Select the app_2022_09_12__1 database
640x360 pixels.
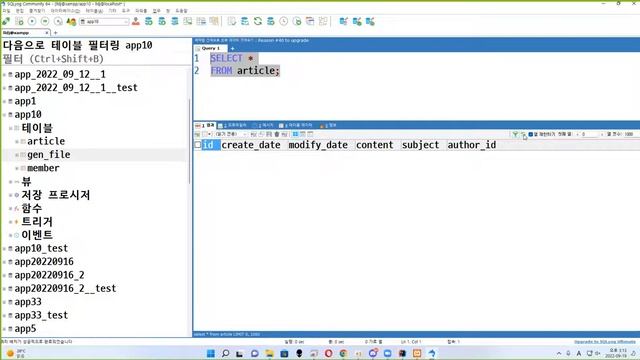60,74
